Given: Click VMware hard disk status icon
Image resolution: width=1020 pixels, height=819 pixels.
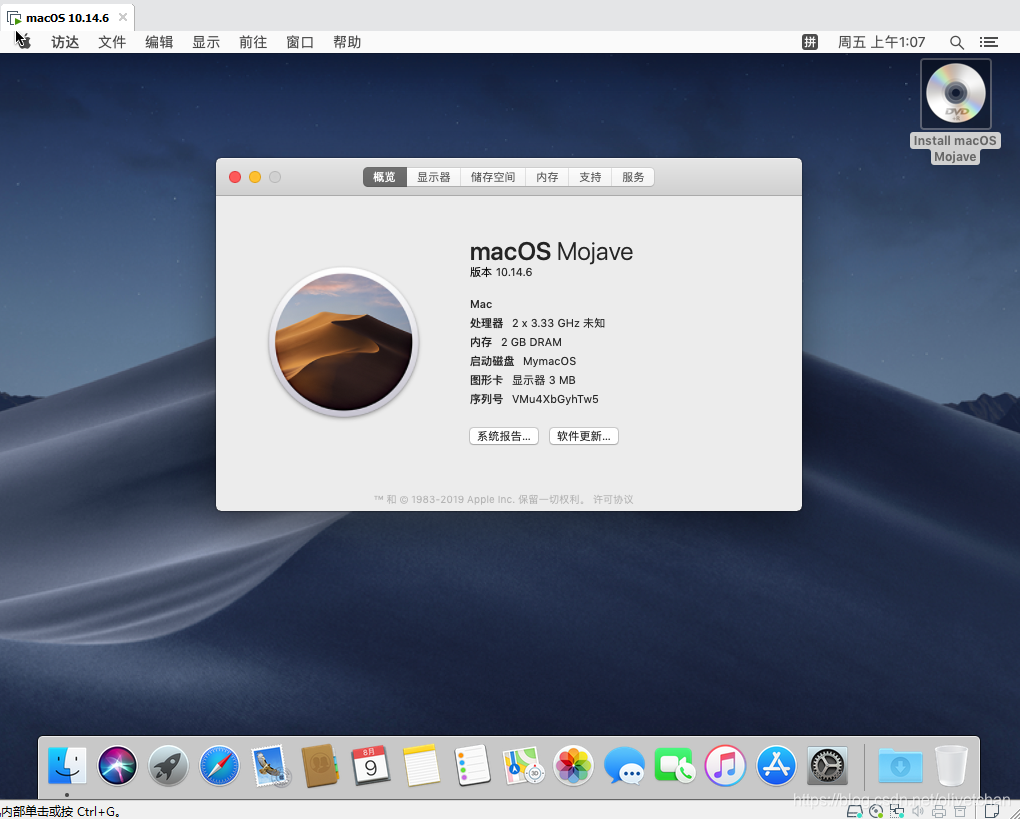Looking at the screenshot, I should tap(855, 811).
